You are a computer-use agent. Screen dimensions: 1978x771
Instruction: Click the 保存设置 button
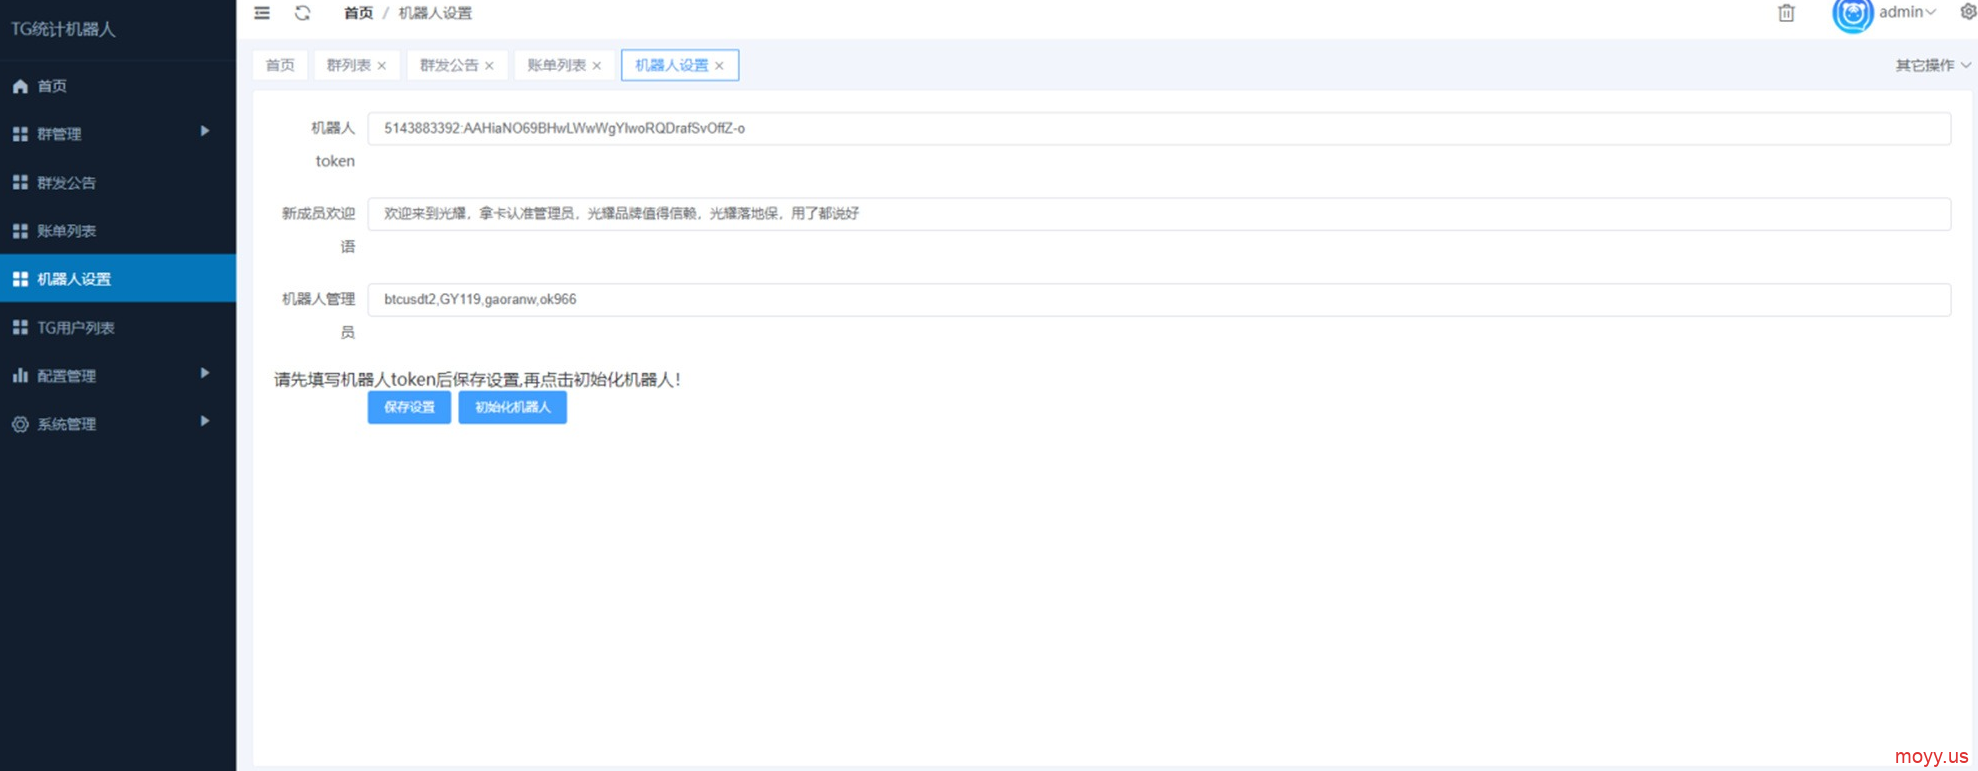click(x=409, y=407)
